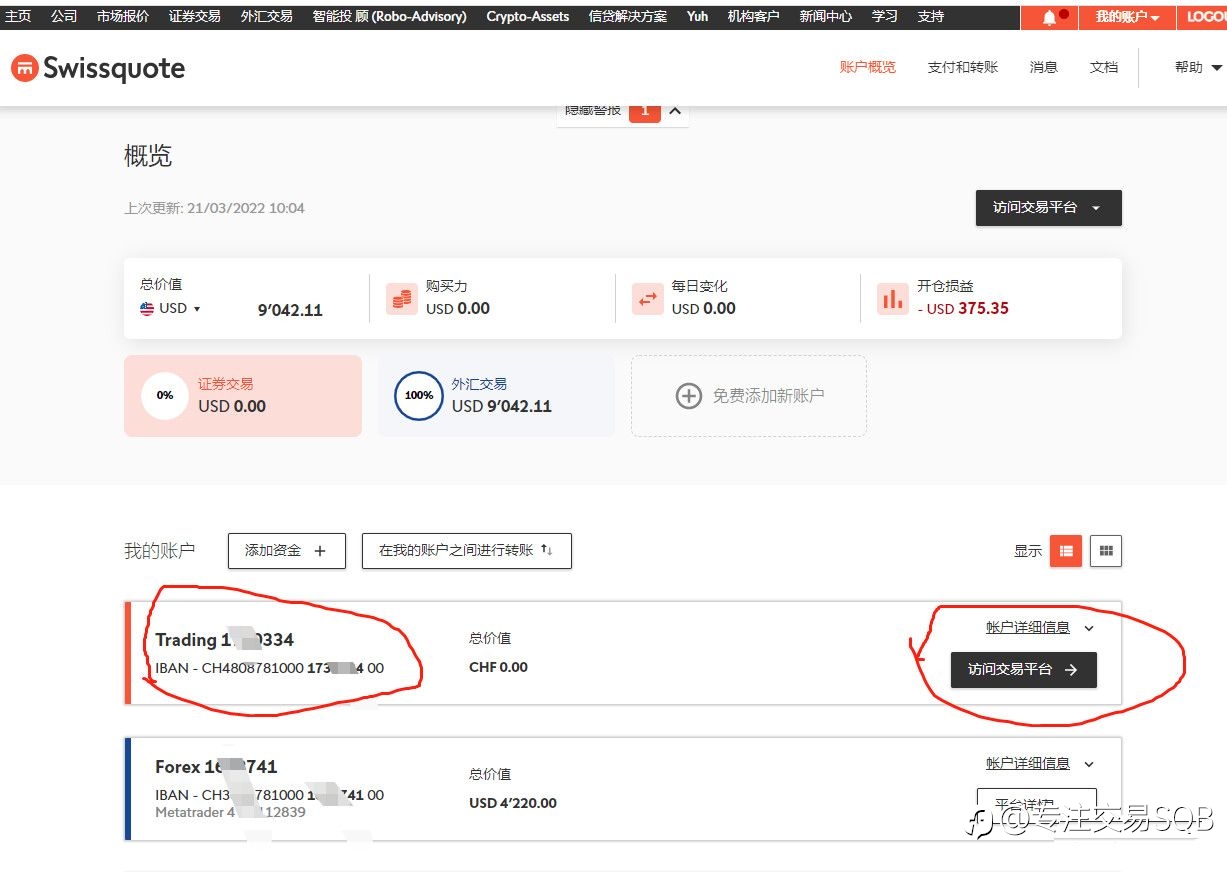Click the plus icon to add new account

click(x=688, y=396)
